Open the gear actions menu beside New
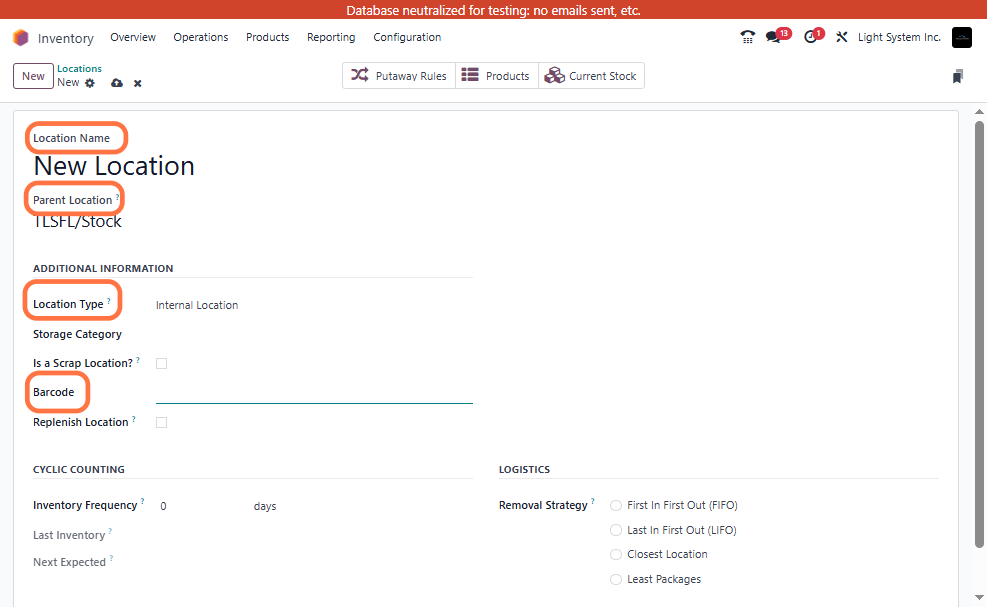The width and height of the screenshot is (987, 607). coord(90,83)
